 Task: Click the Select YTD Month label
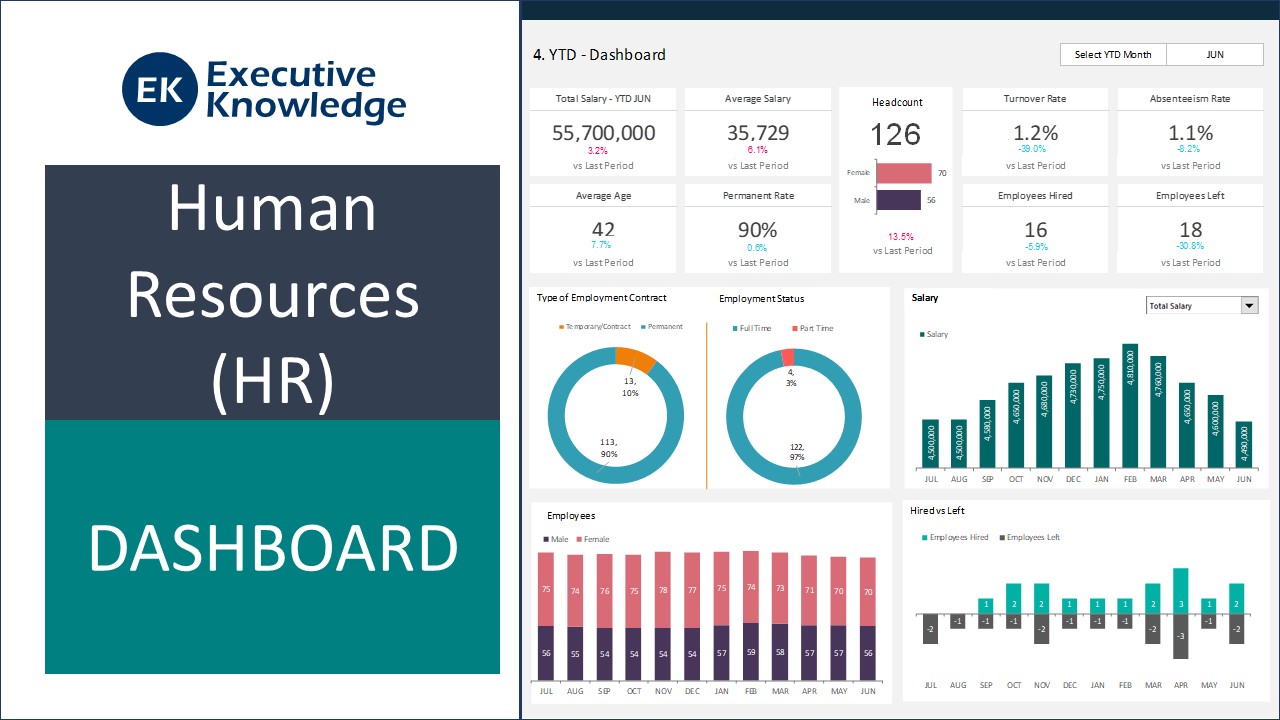tap(1112, 55)
